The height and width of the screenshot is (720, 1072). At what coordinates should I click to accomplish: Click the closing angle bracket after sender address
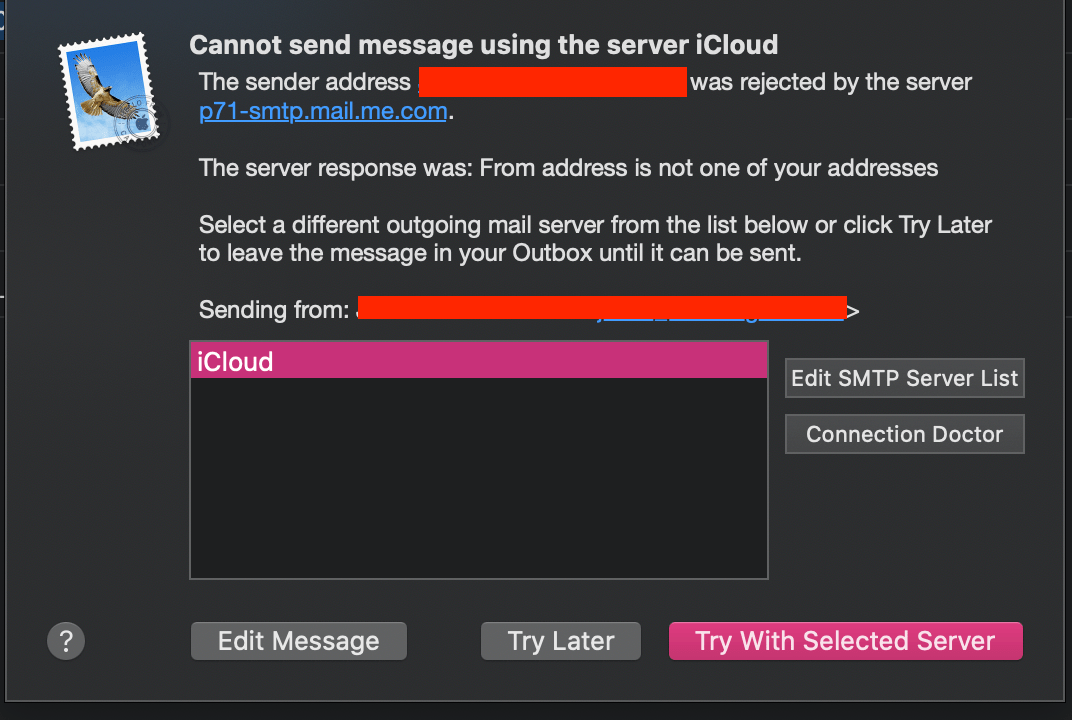pyautogui.click(x=853, y=311)
